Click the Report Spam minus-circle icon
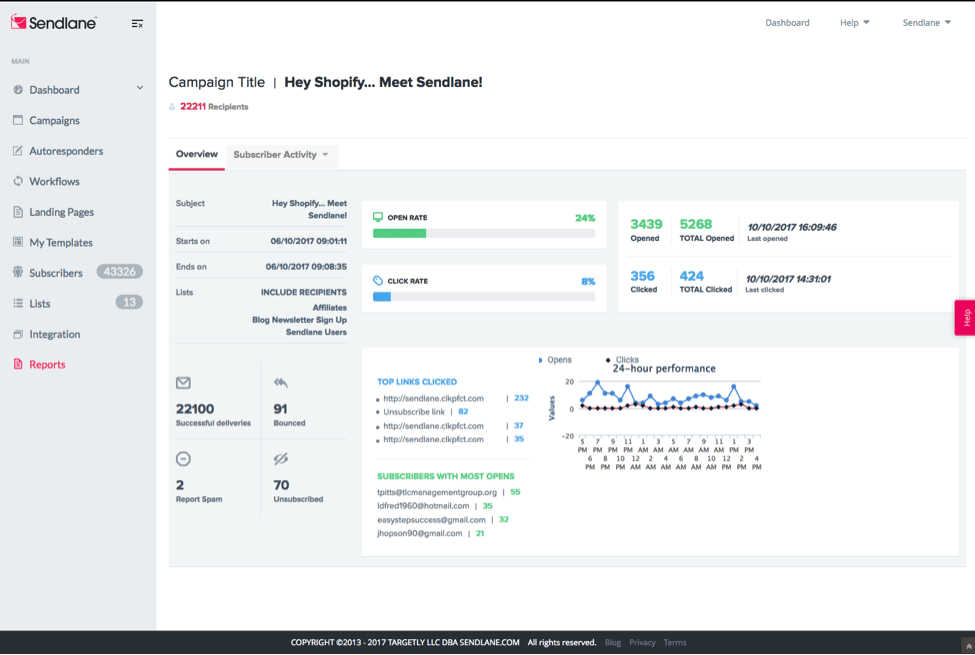Image resolution: width=975 pixels, height=655 pixels. (x=183, y=459)
